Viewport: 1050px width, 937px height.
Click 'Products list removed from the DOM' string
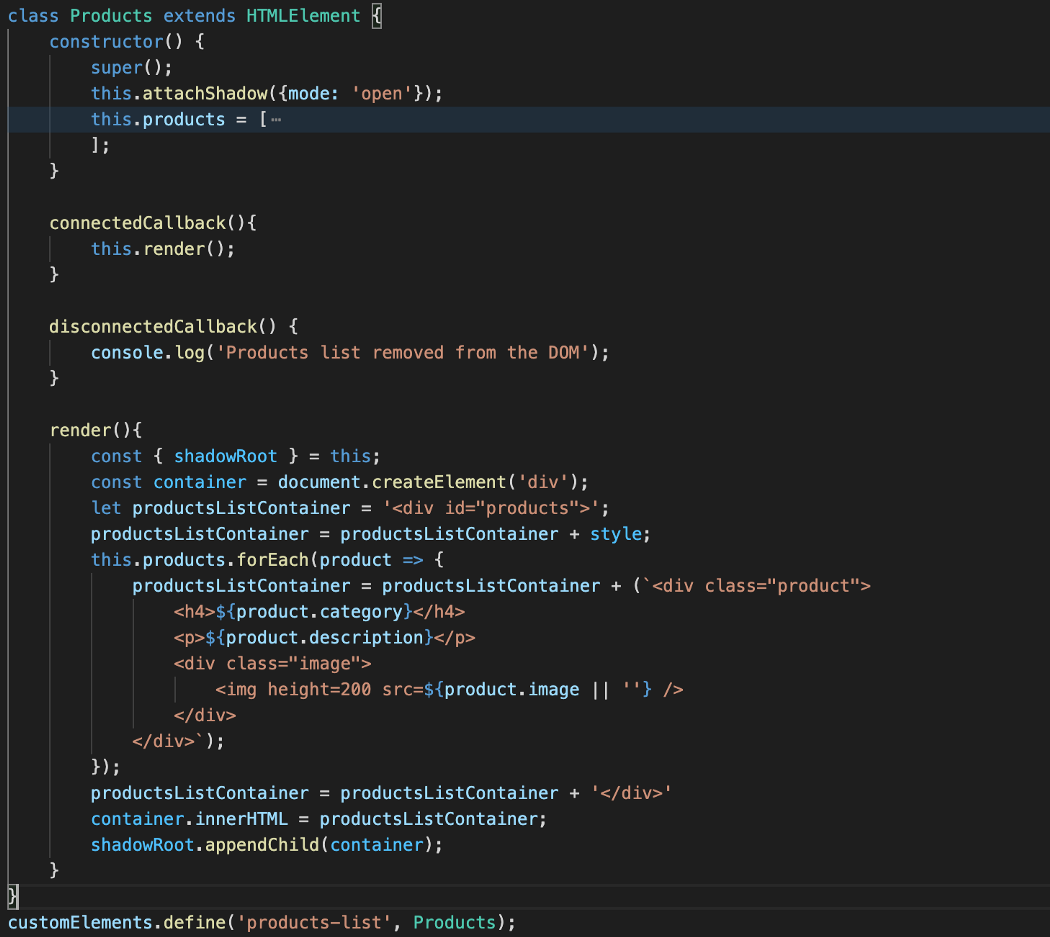402,353
